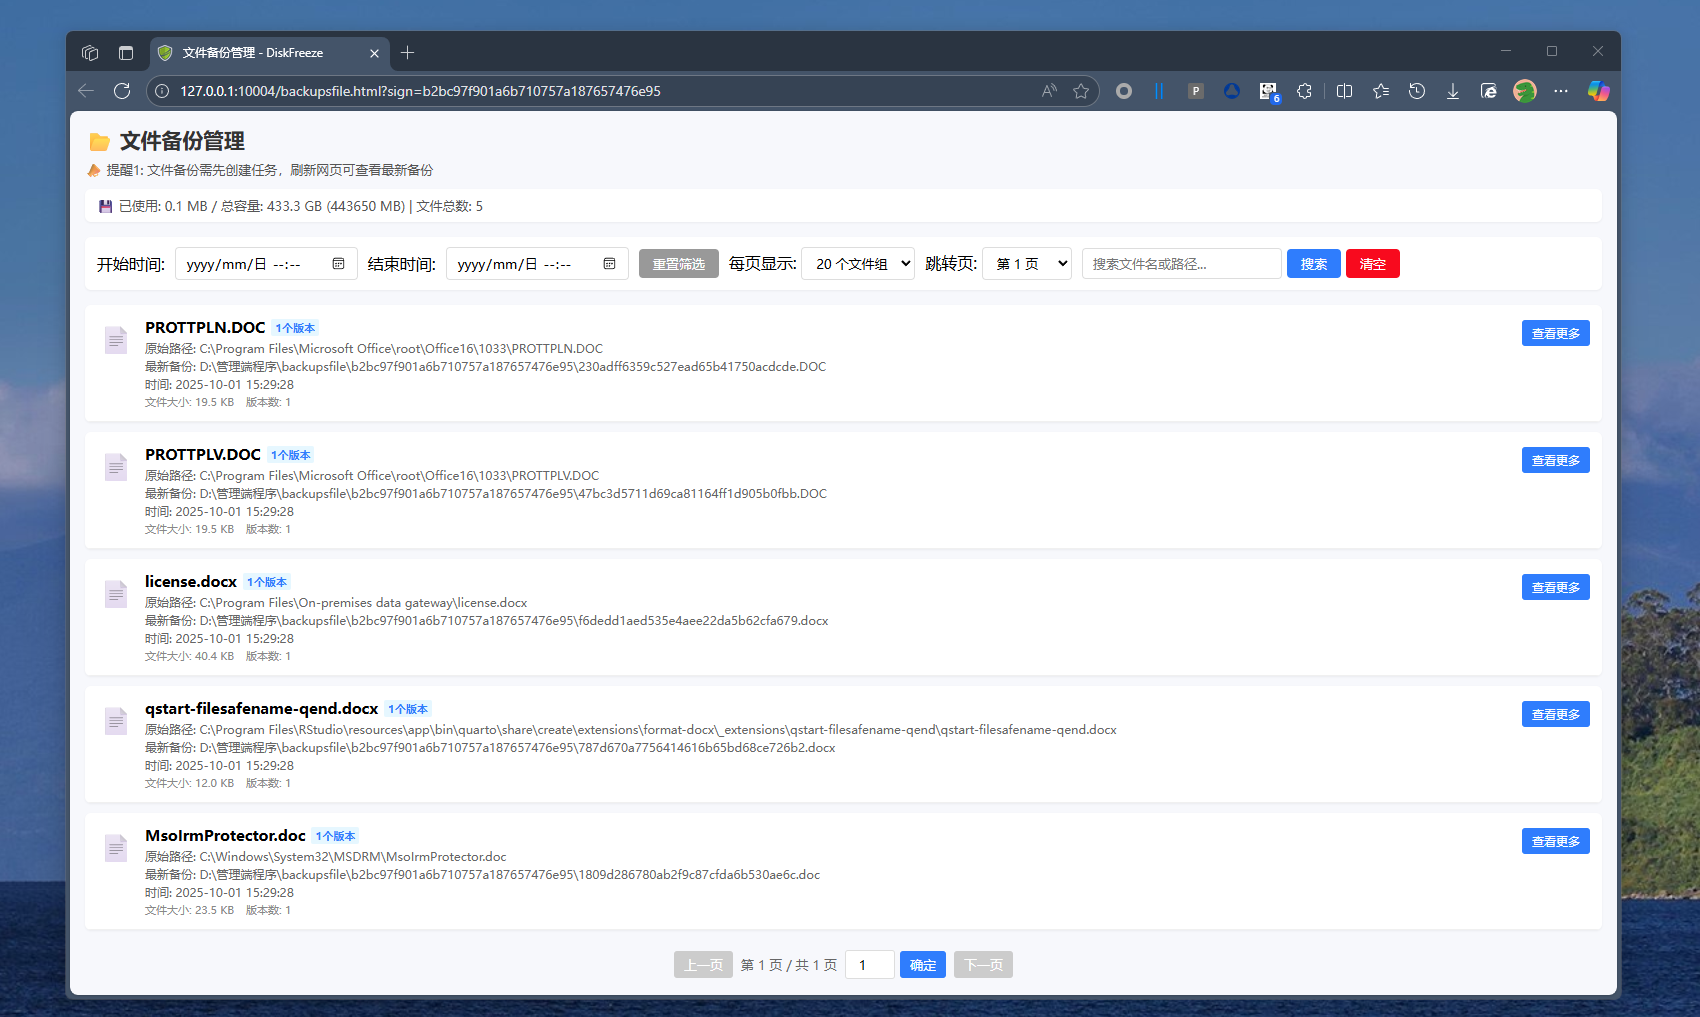
Task: Open browser history
Action: (1417, 91)
